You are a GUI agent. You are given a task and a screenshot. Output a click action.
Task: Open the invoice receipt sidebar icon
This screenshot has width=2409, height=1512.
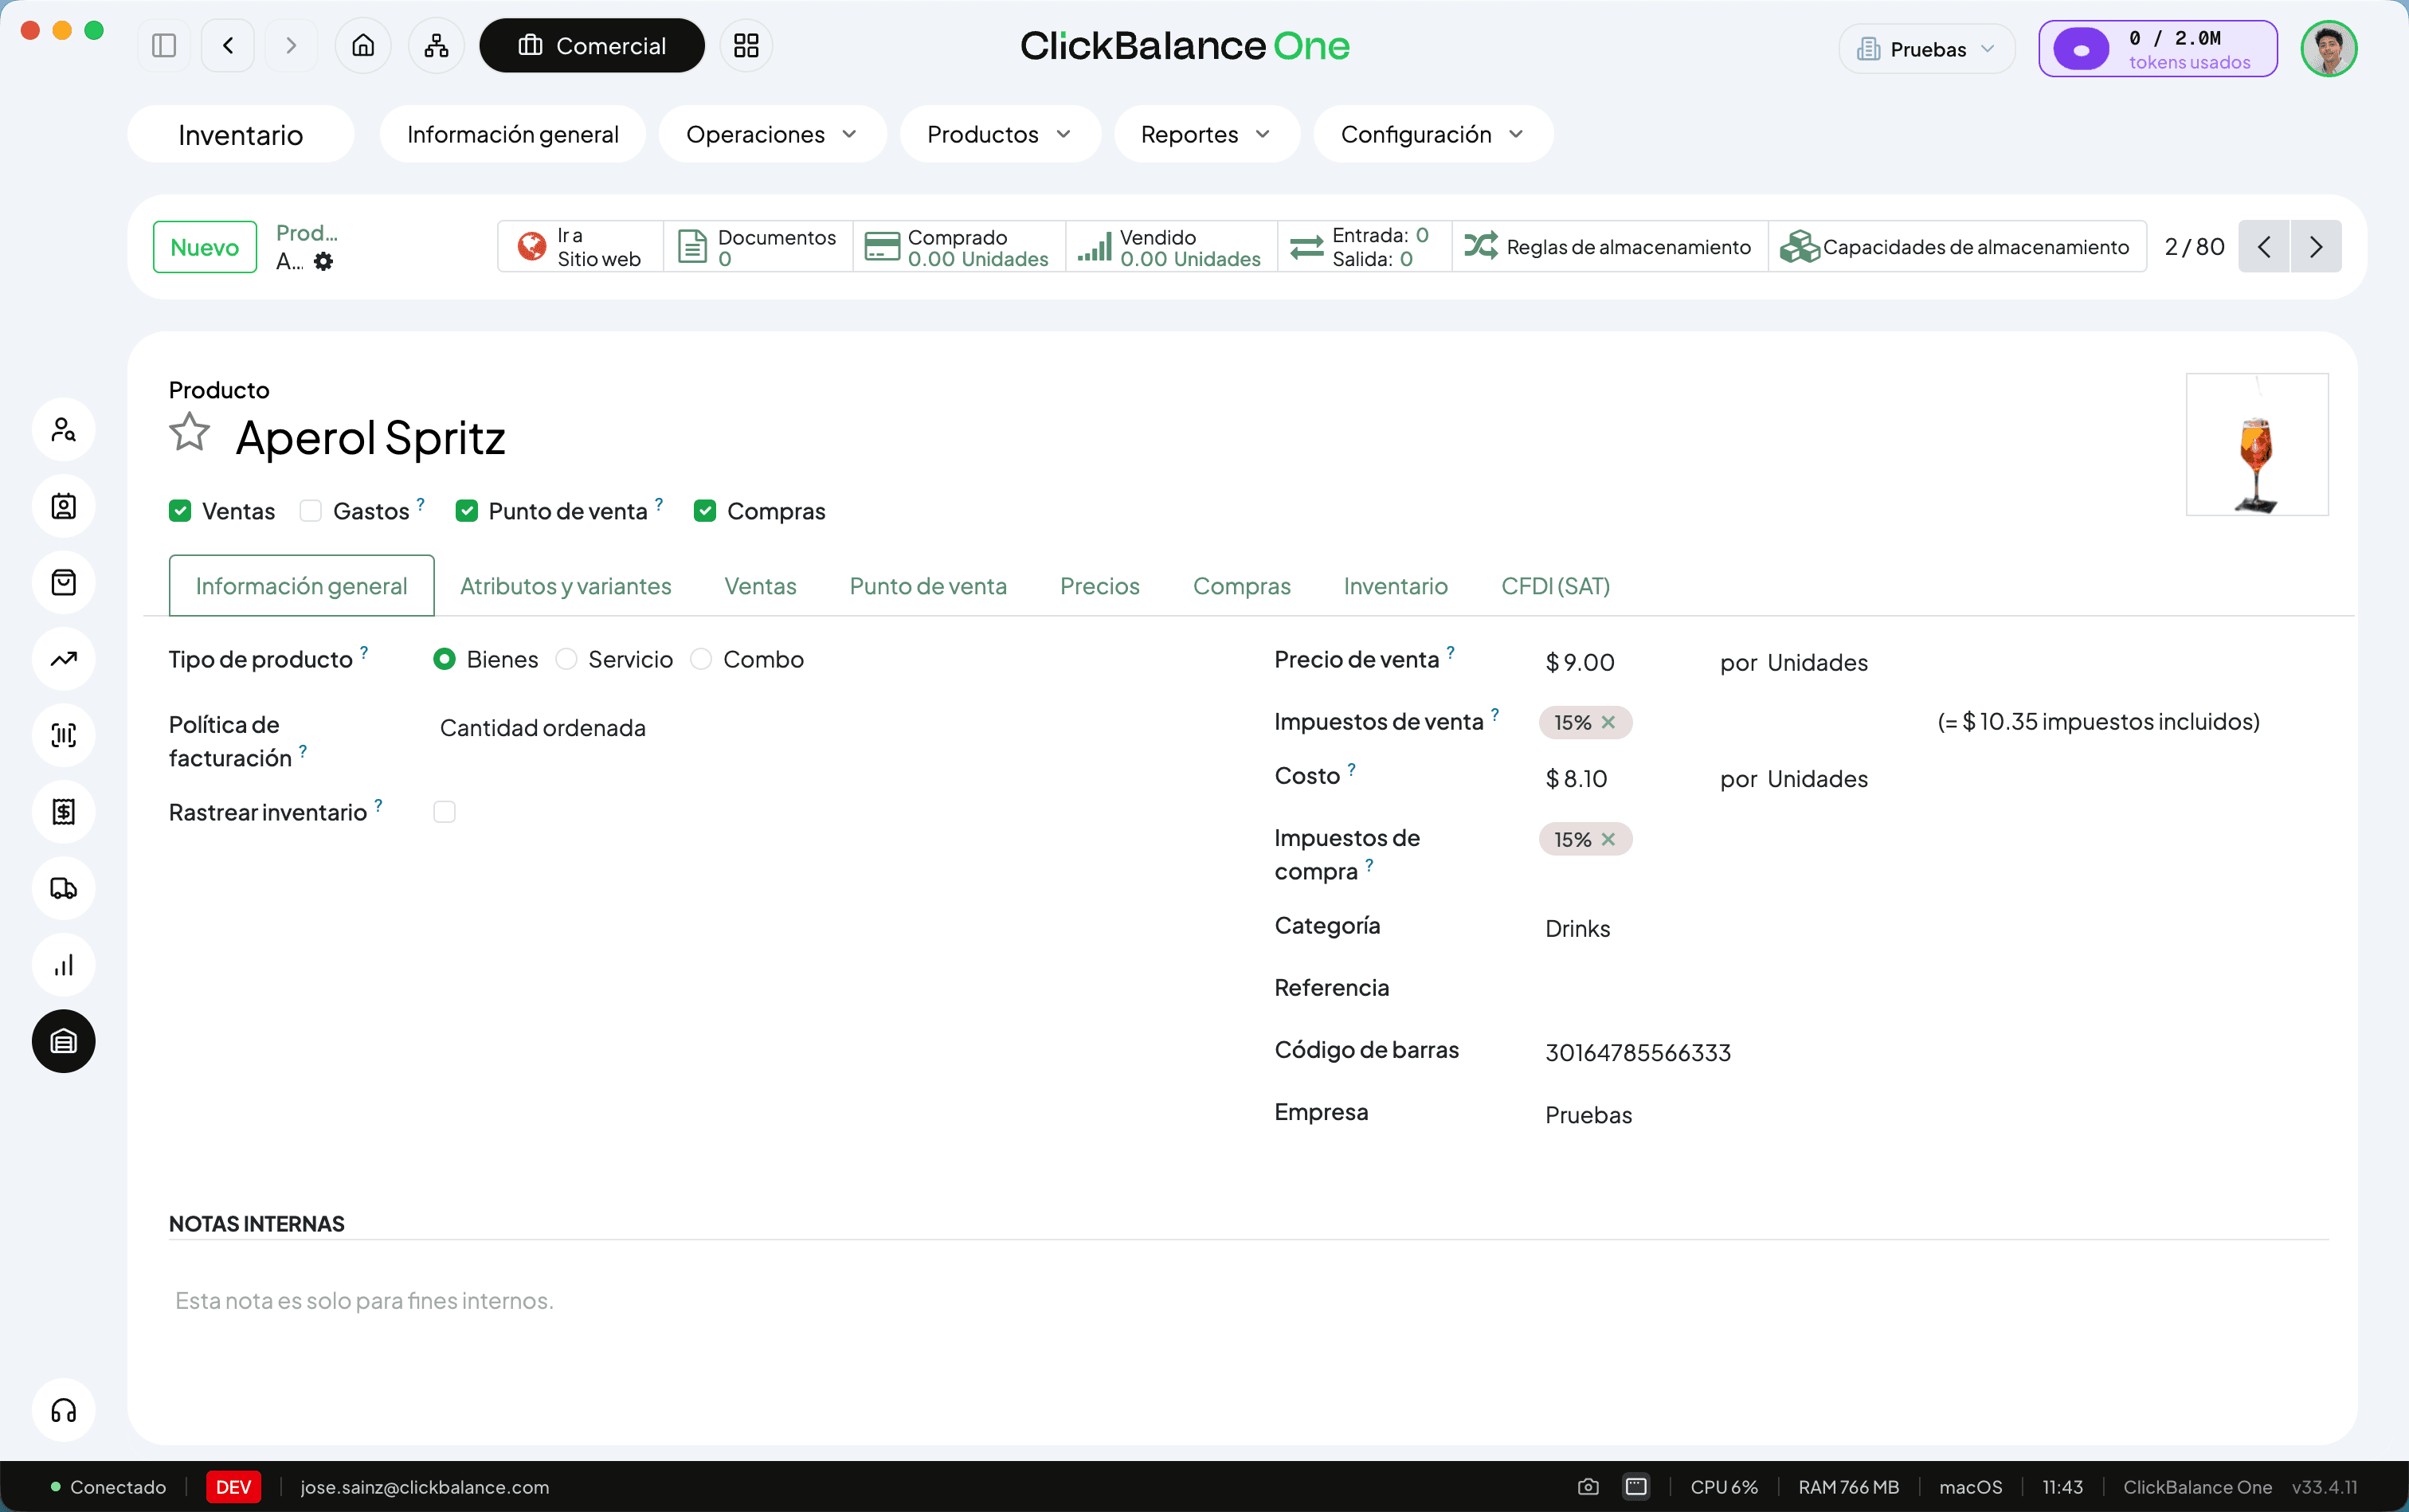(x=64, y=812)
